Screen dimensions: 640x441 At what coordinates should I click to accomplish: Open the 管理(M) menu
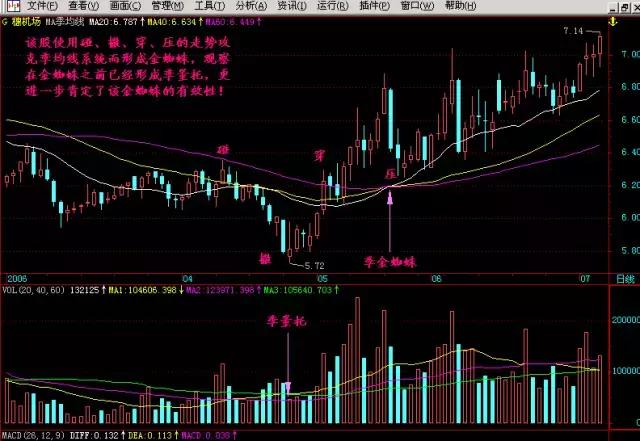click(167, 6)
